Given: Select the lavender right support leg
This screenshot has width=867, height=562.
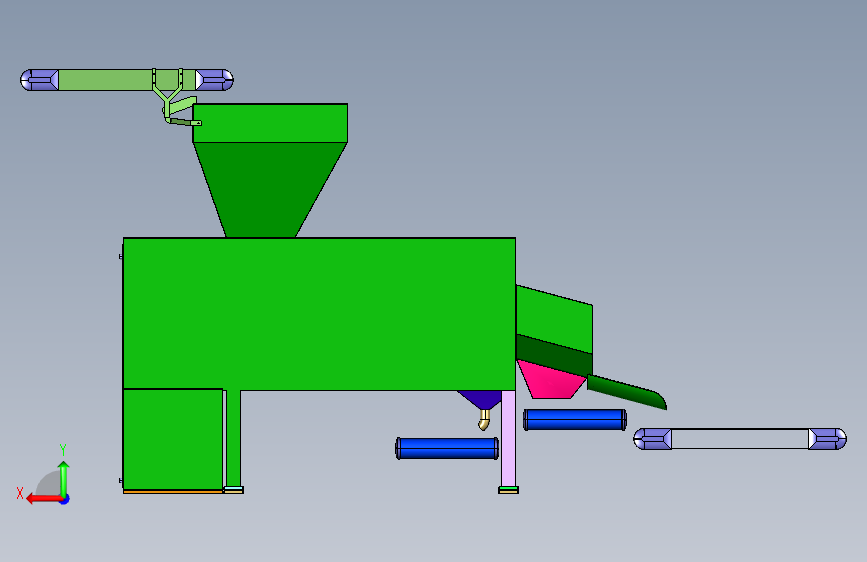Looking at the screenshot, I should pos(508,438).
